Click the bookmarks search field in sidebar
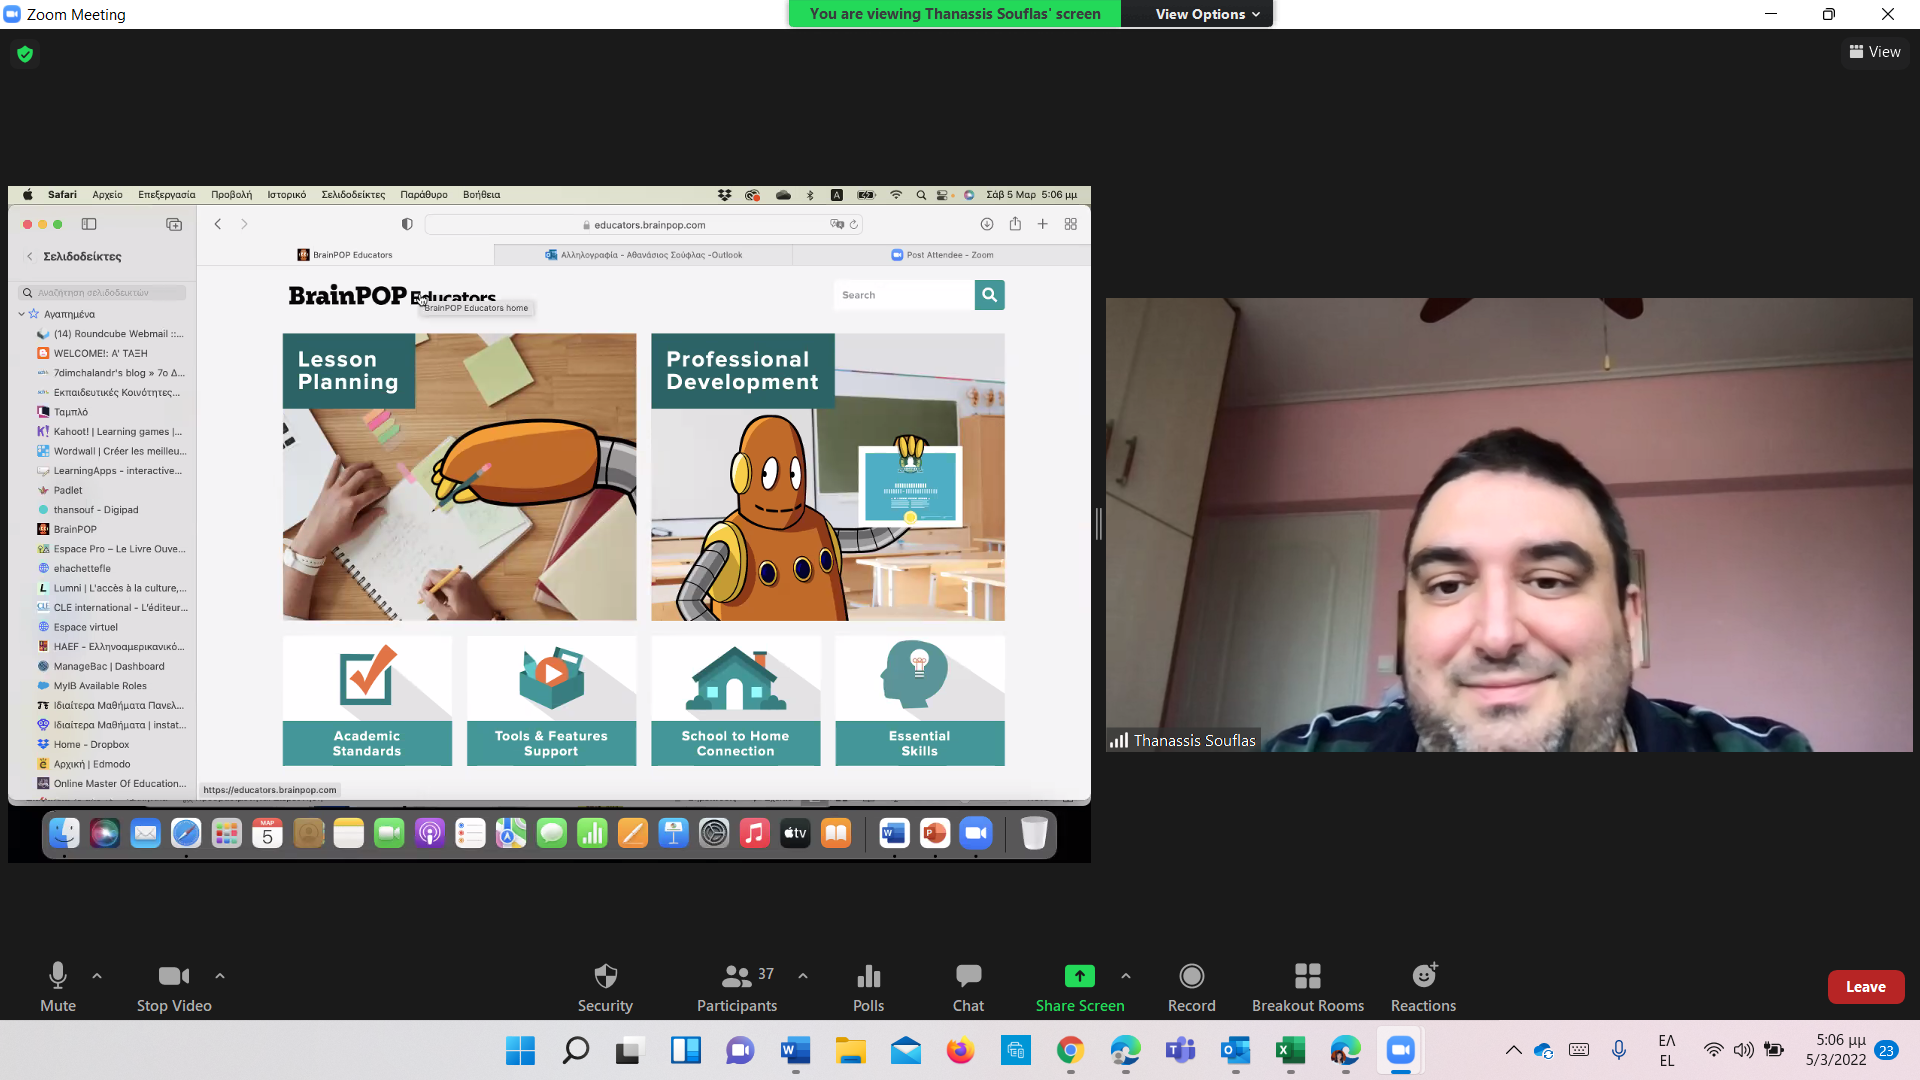 [x=102, y=293]
